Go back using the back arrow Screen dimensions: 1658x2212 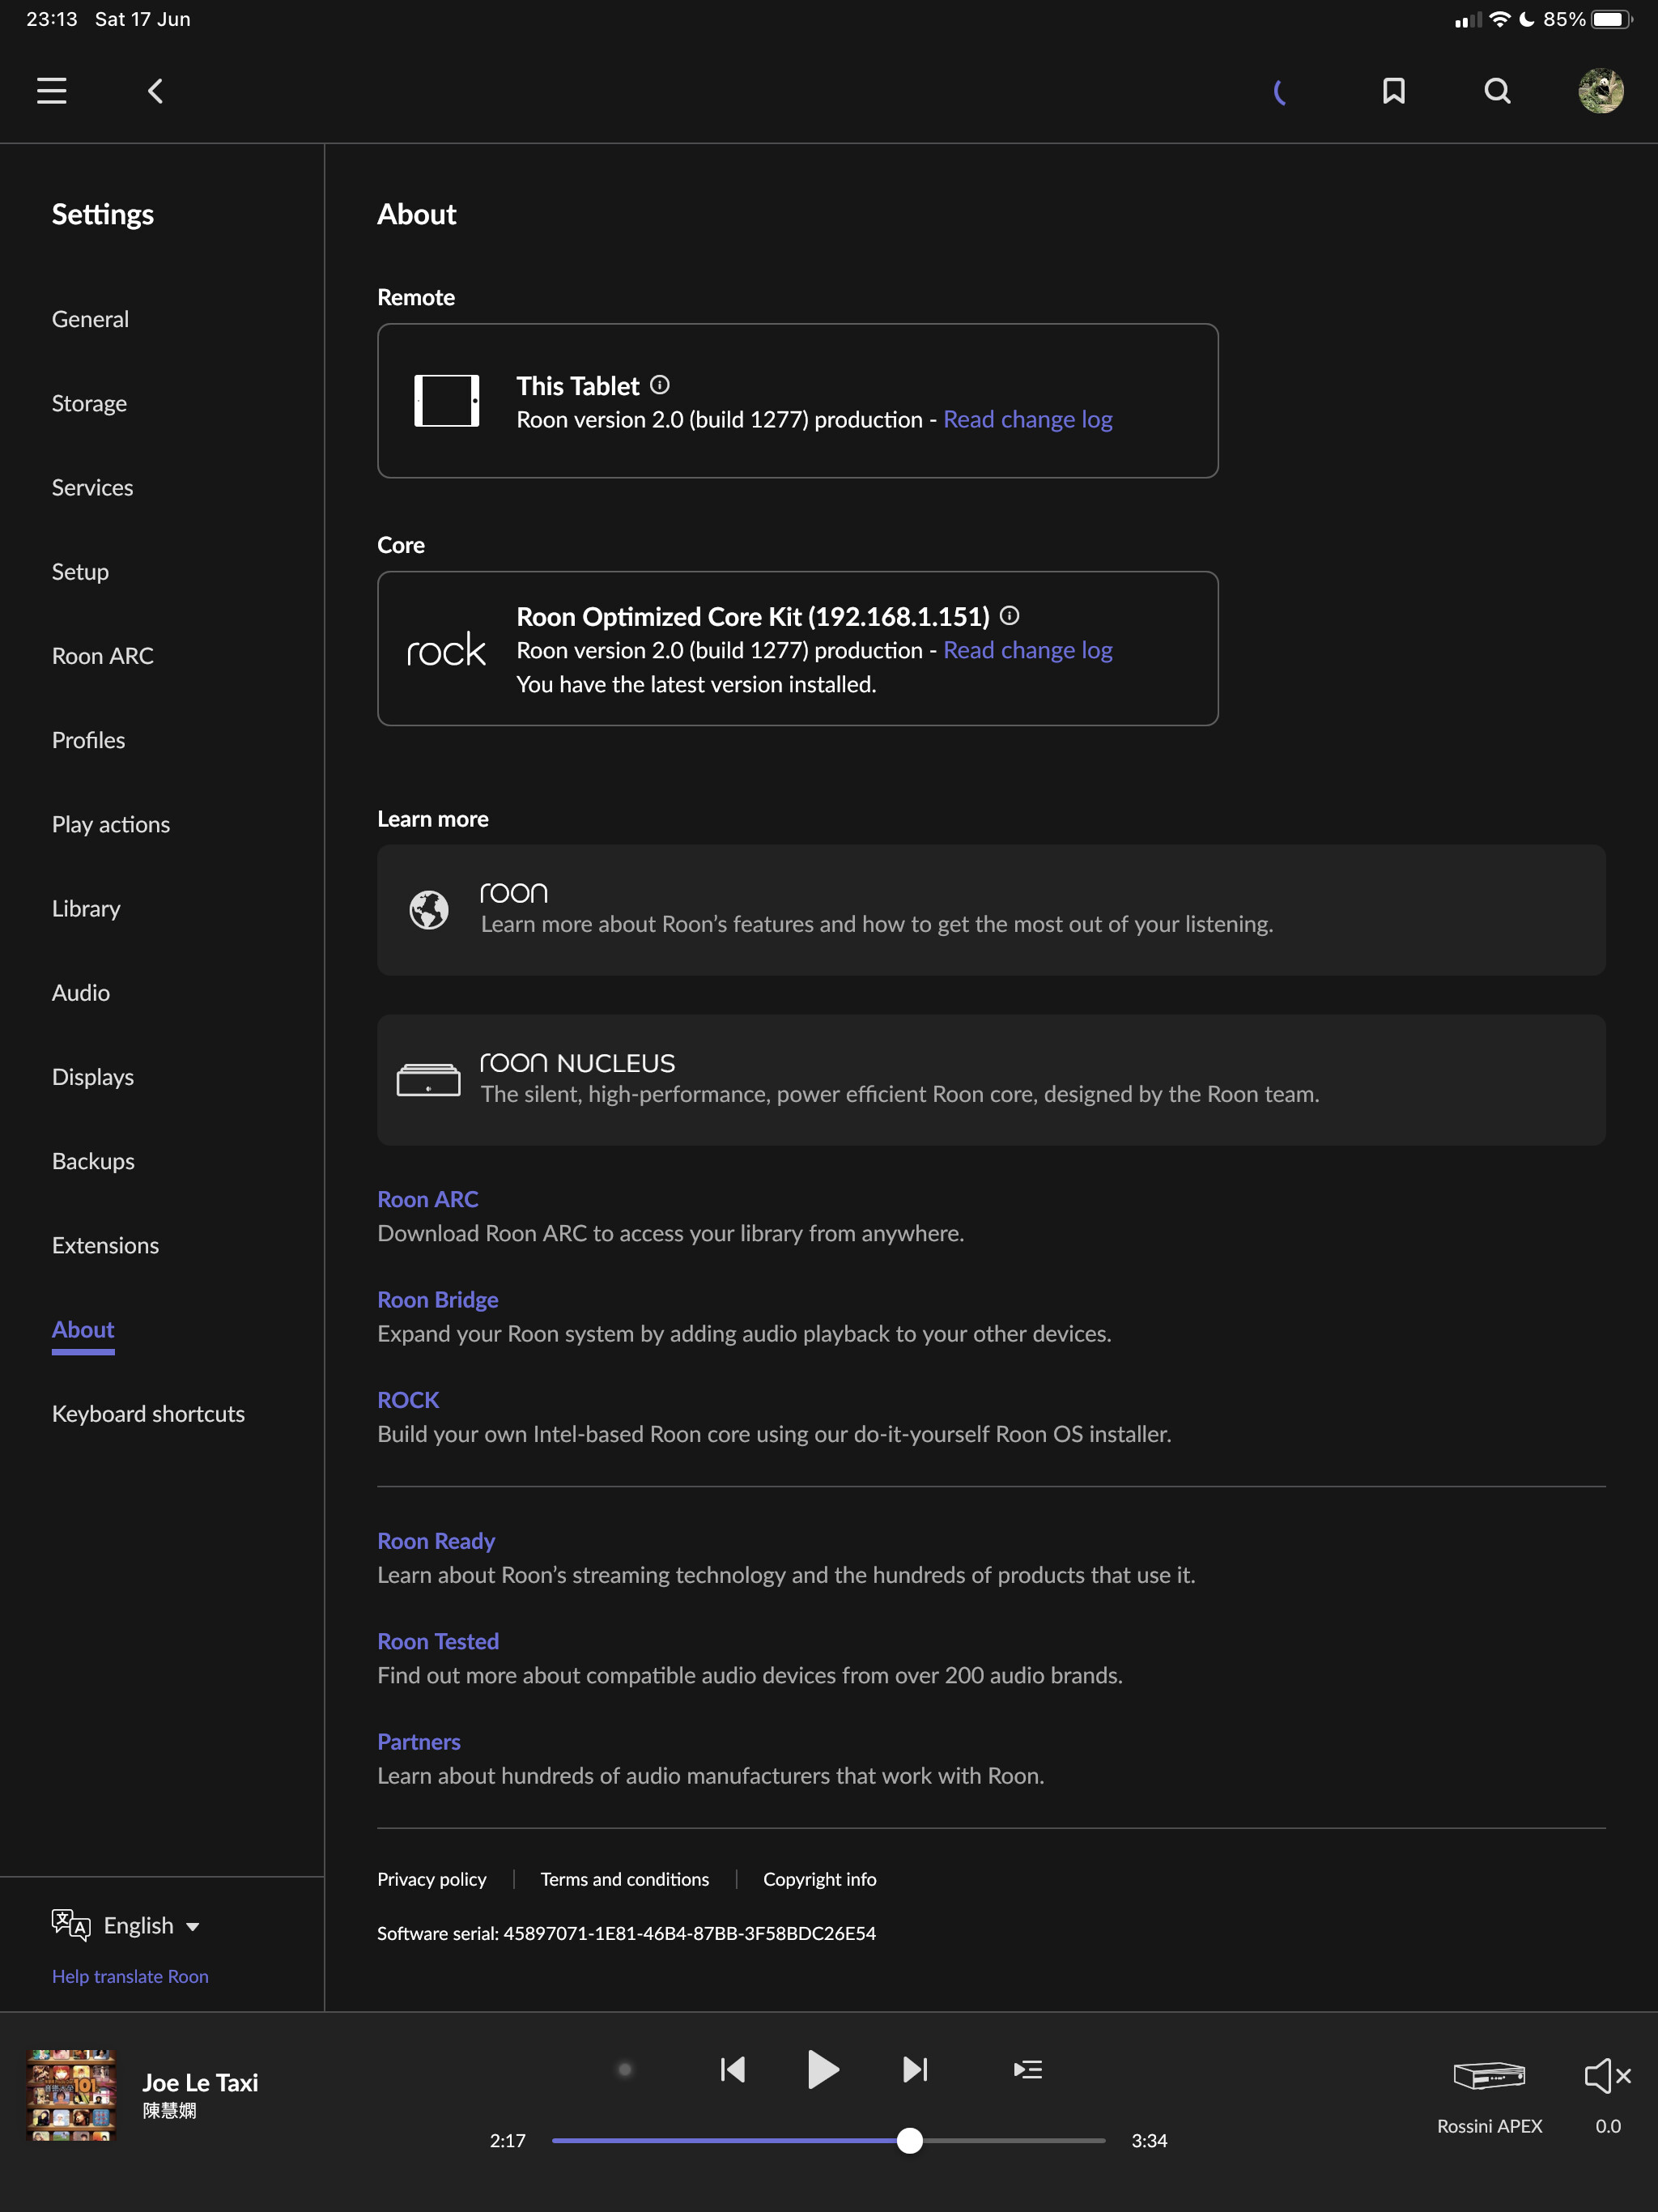(x=156, y=91)
